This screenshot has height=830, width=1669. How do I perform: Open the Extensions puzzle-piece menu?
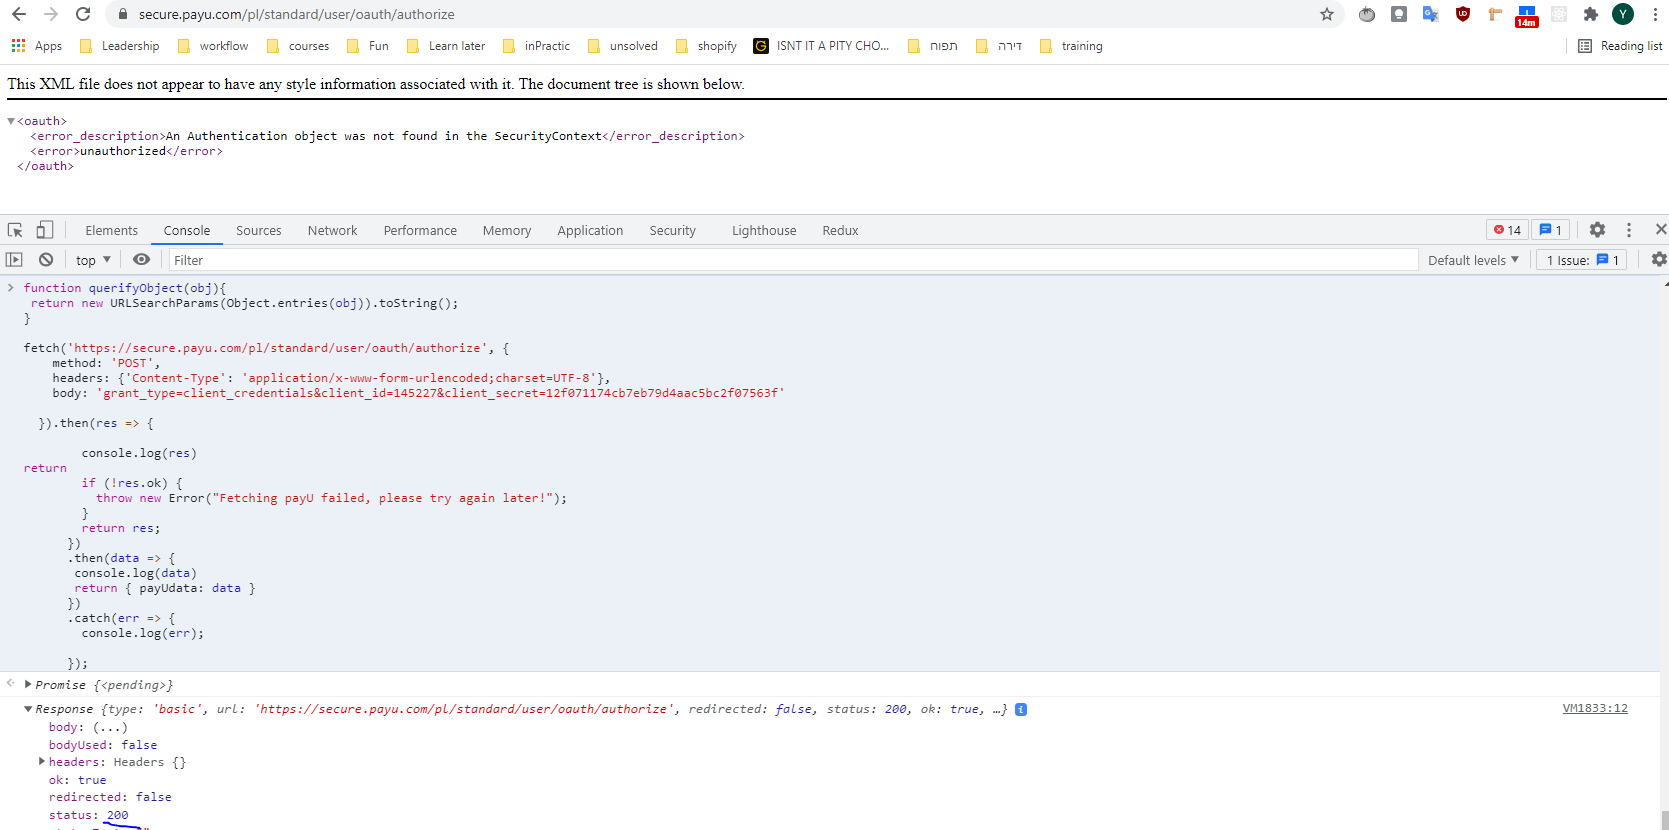1591,14
